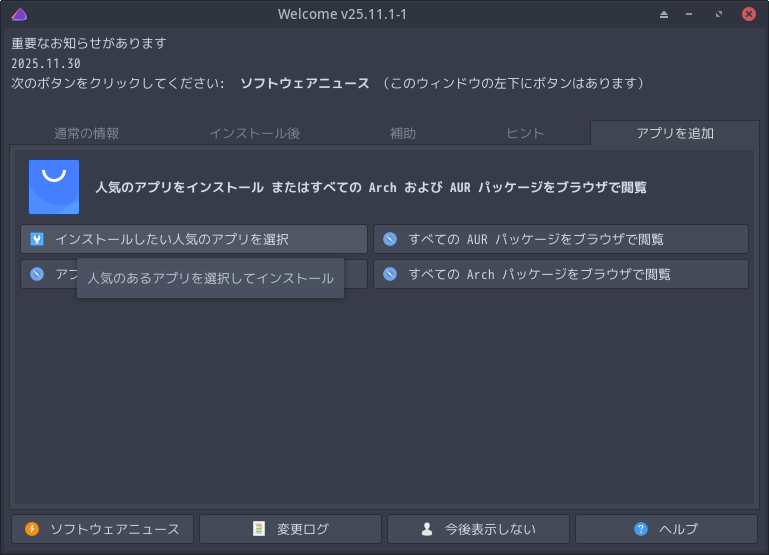Viewport: 769px width, 555px height.
Task: Open the ソフトウェアニュース button at bottom
Action: point(103,529)
